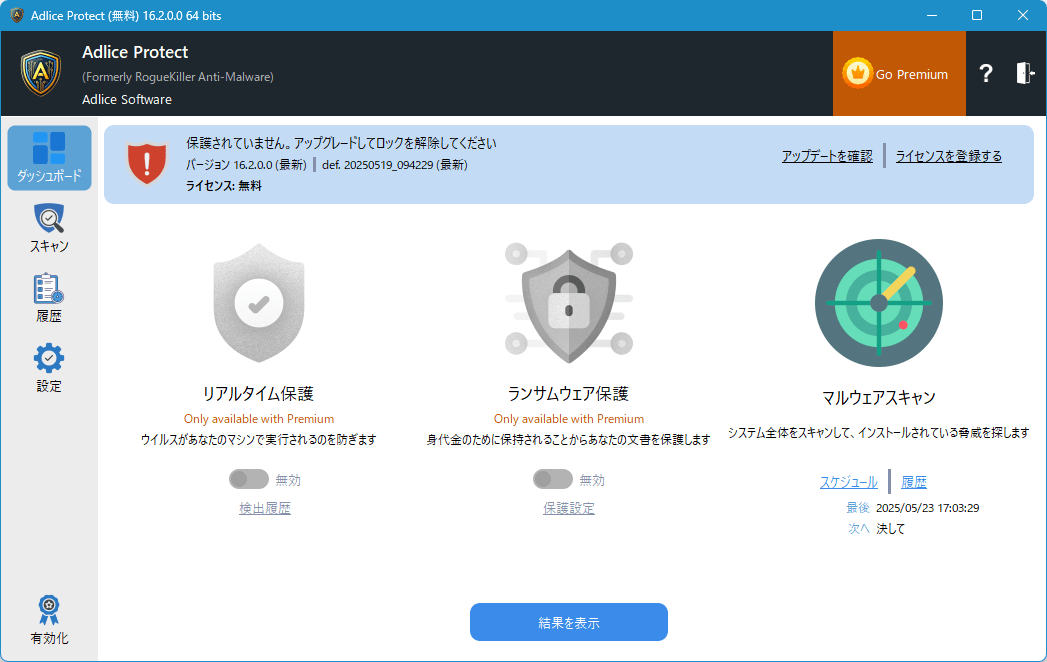
Task: Click Only available with Premium under リアルタイム保護
Action: click(x=259, y=419)
